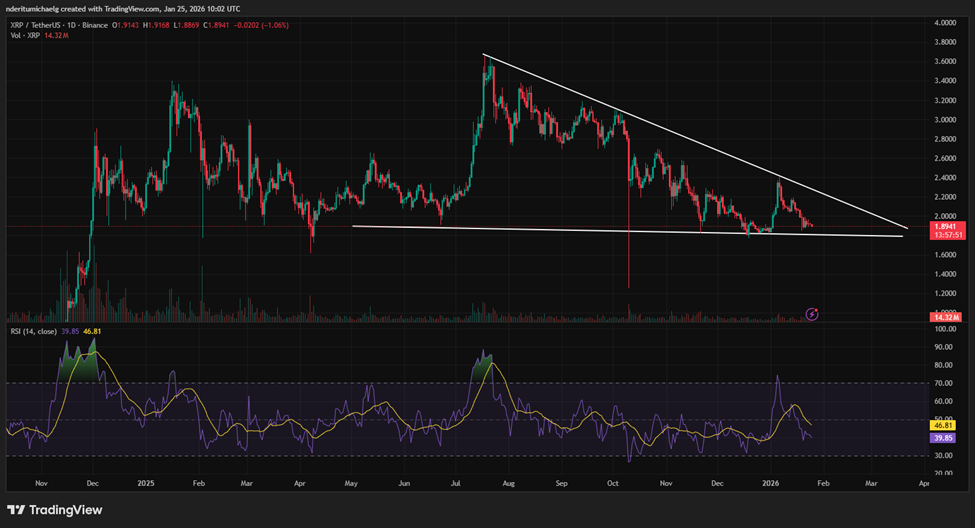Click the Sep label on time axis
The height and width of the screenshot is (528, 975).
coord(561,483)
